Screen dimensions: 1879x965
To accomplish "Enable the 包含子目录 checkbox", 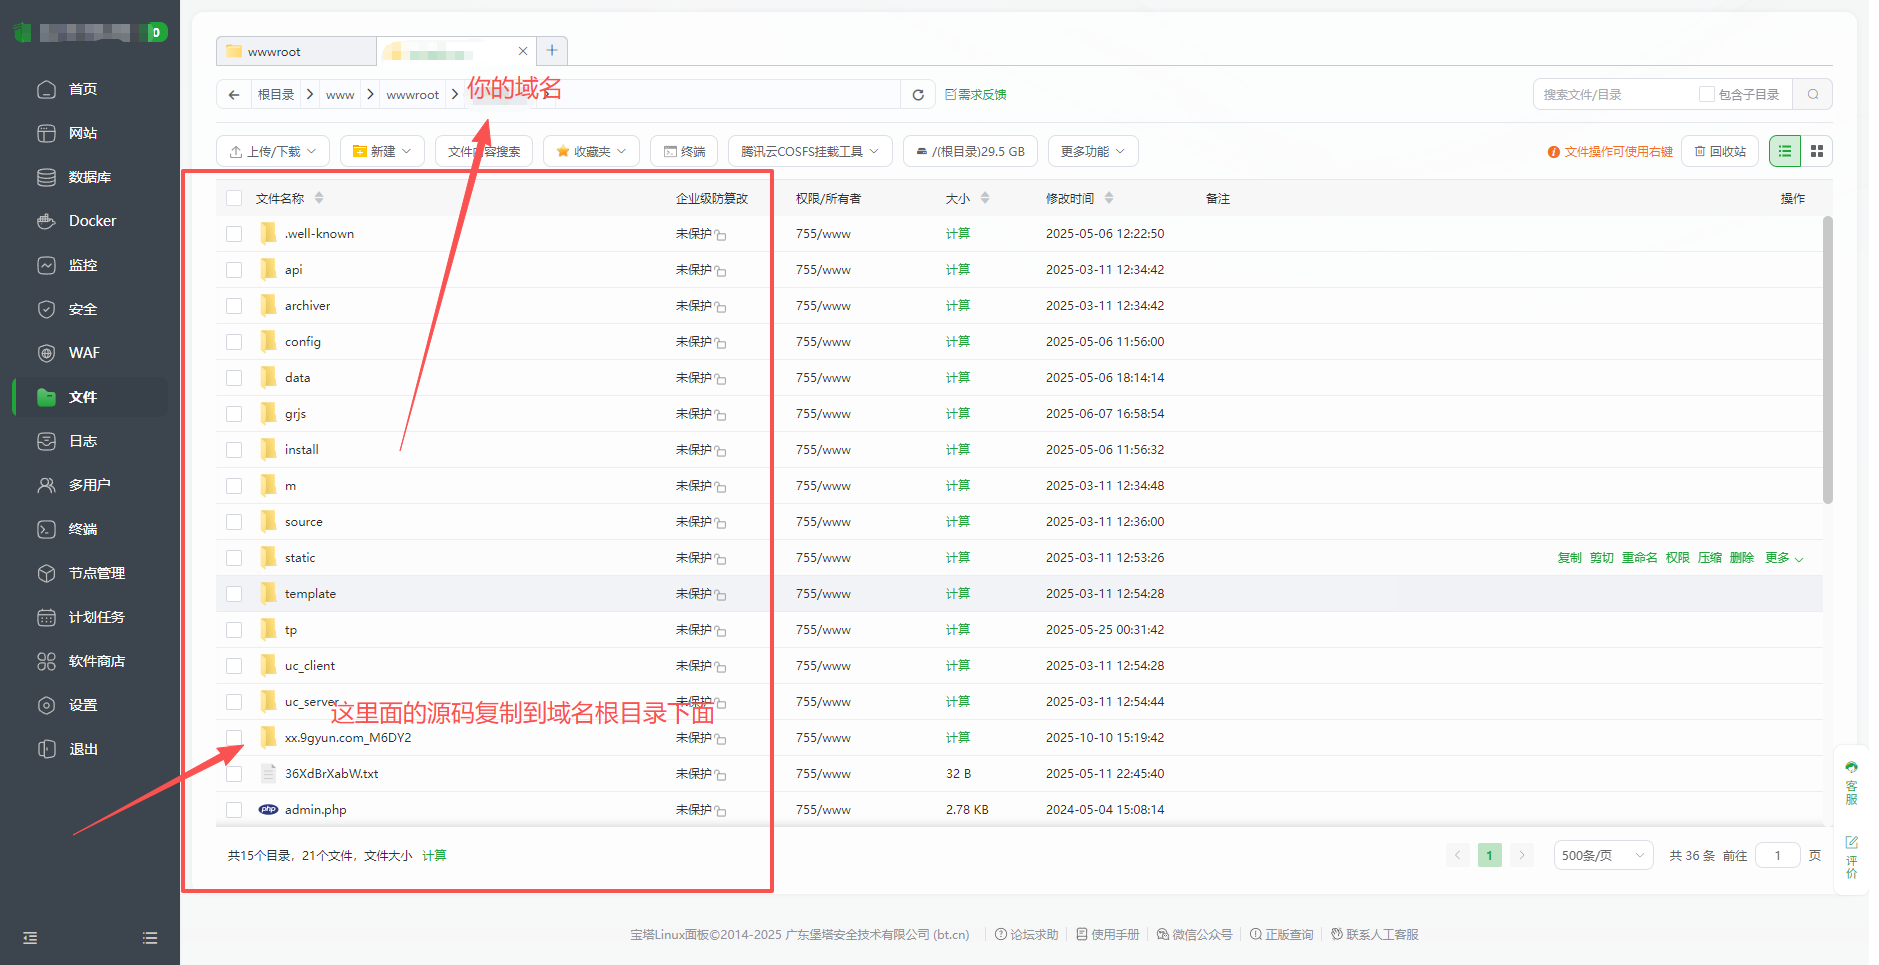I will (x=1707, y=95).
